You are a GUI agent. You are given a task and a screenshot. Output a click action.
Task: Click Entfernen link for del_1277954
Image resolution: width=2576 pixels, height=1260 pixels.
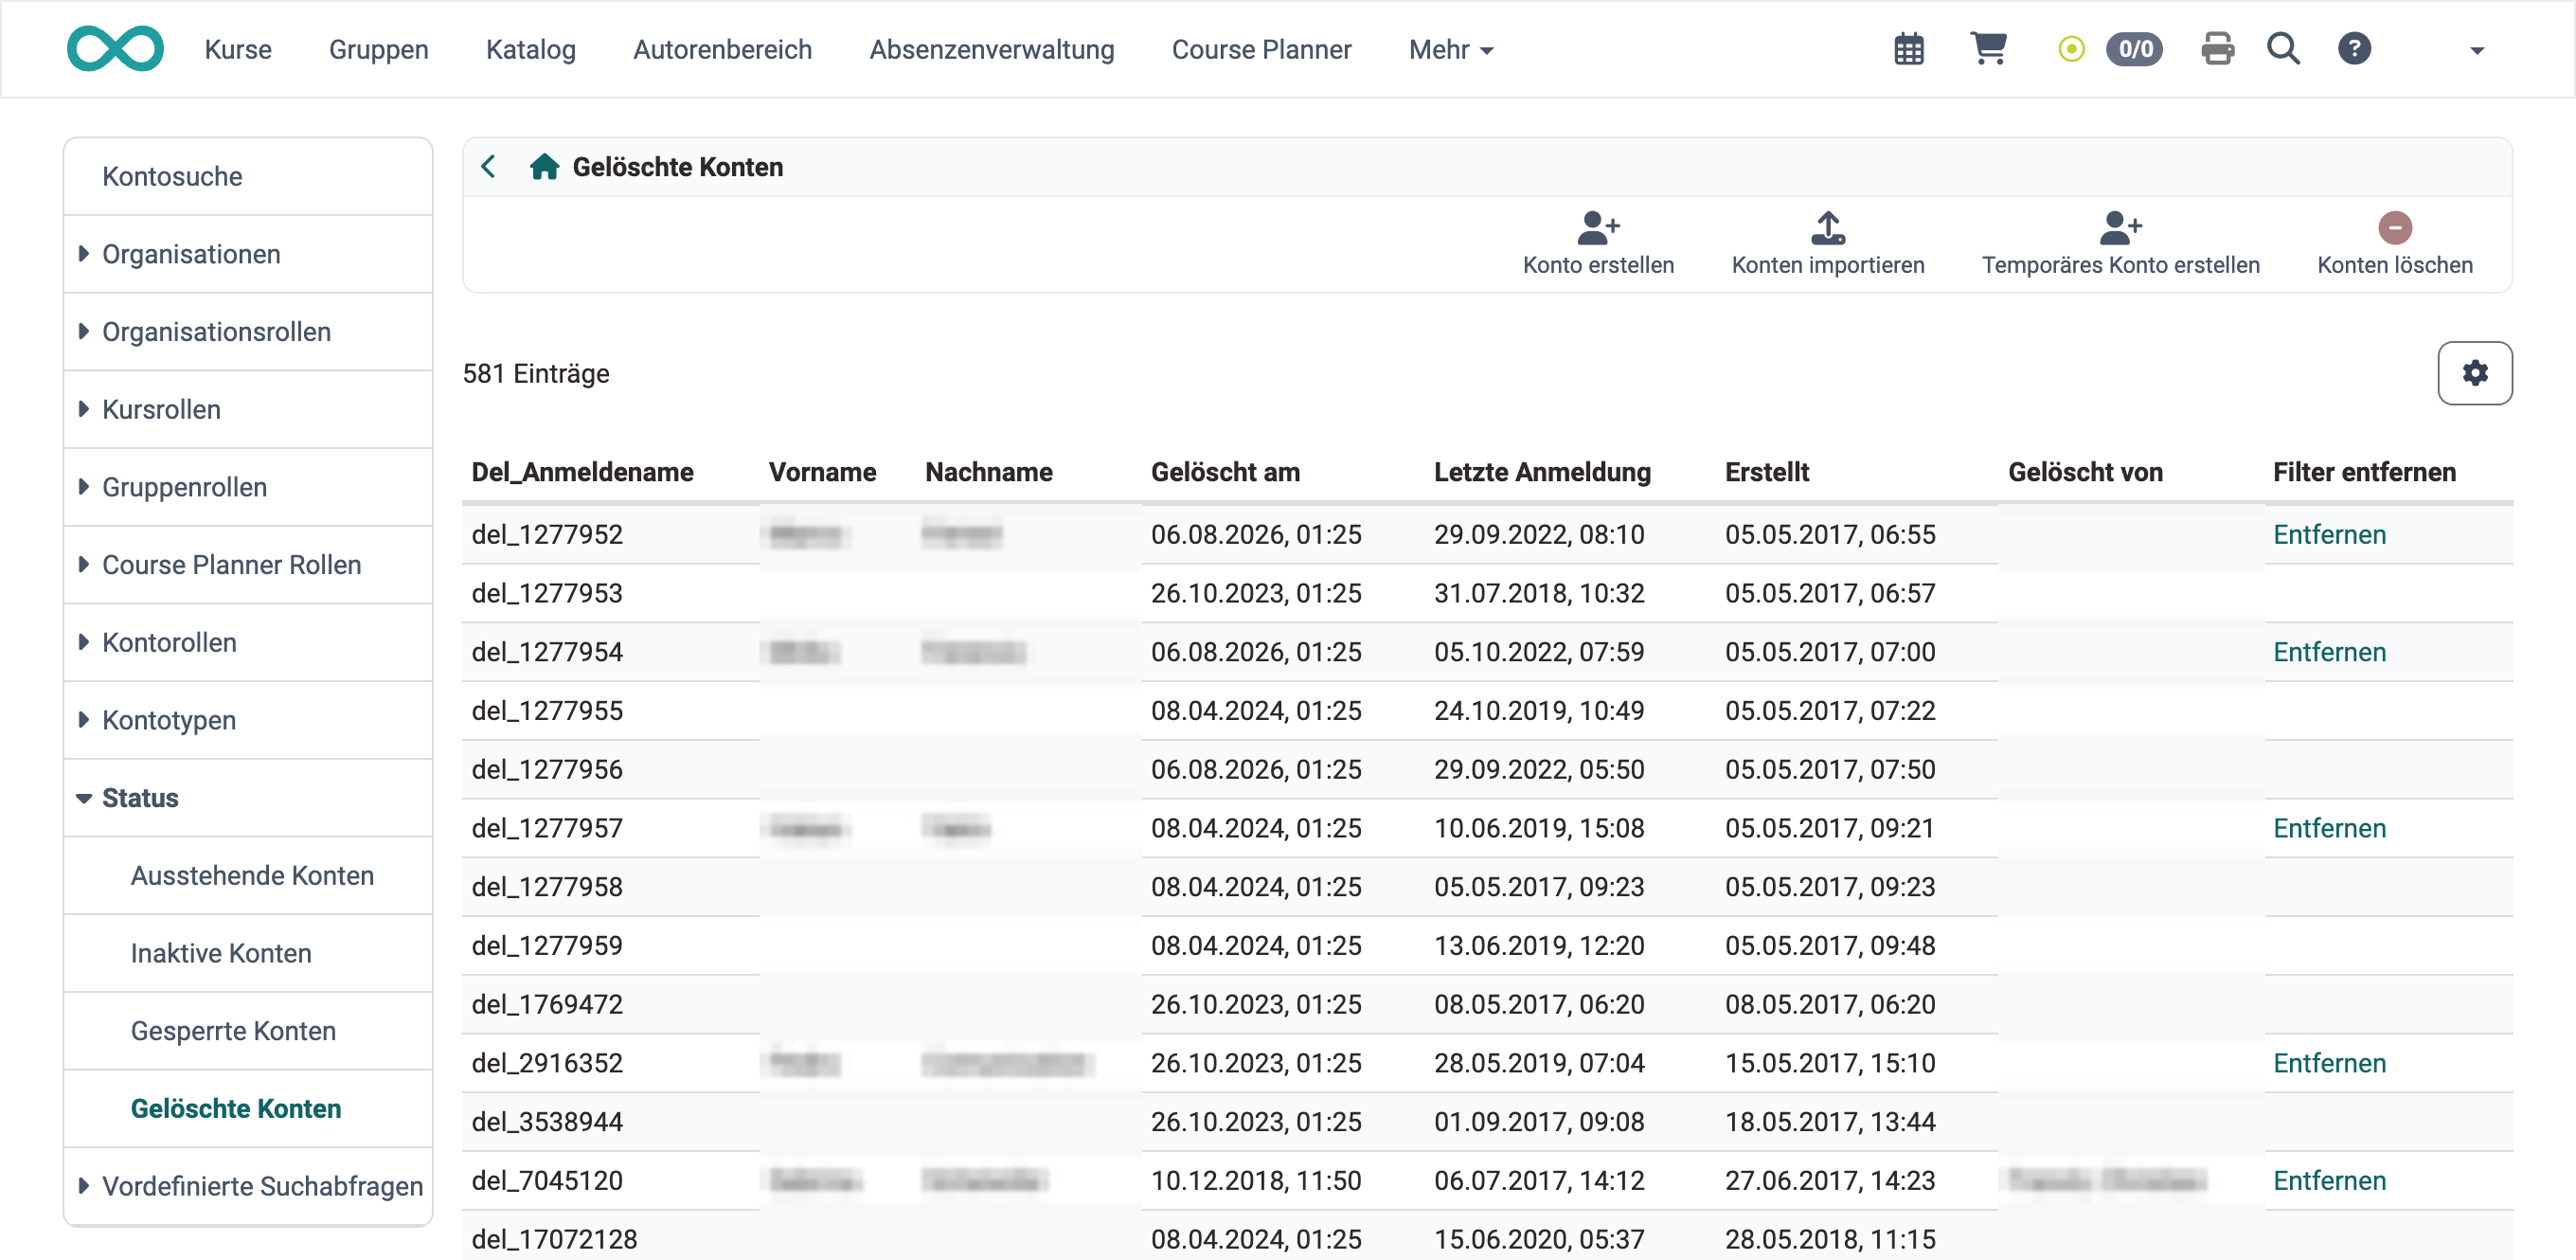[2329, 652]
